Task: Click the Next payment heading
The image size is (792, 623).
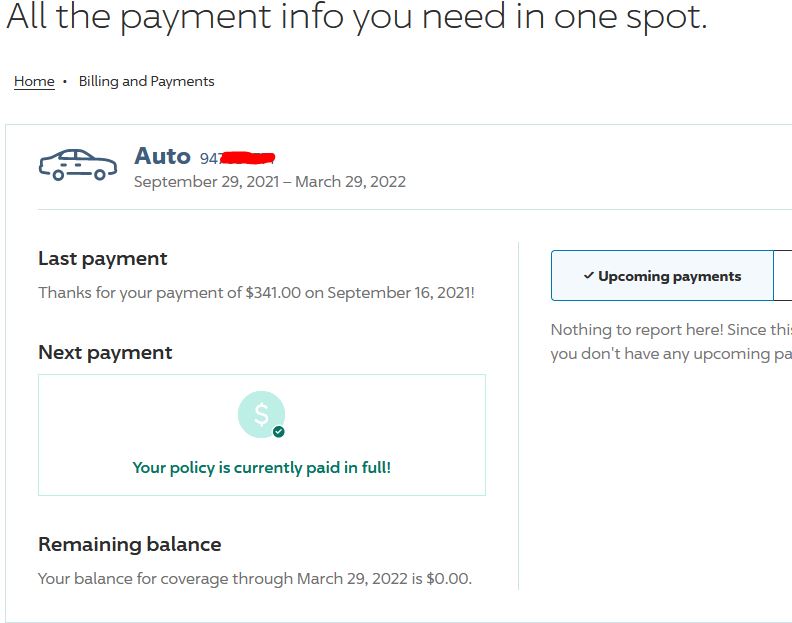Action: (105, 353)
